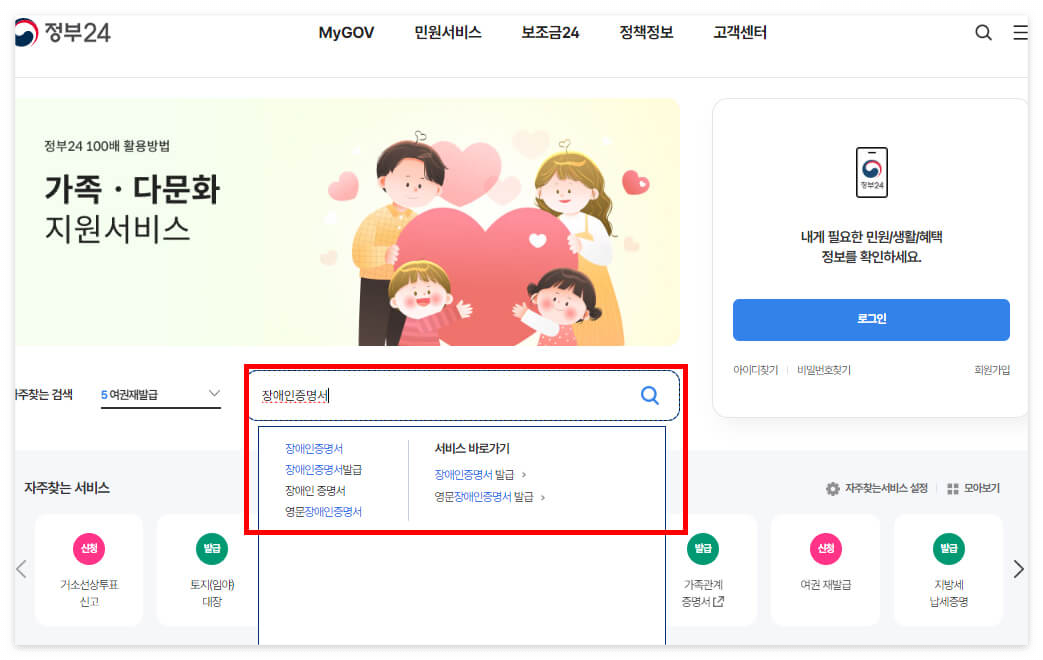1043x660 pixels.
Task: Select the 영문장애인증명서 search suggestion
Action: click(326, 511)
